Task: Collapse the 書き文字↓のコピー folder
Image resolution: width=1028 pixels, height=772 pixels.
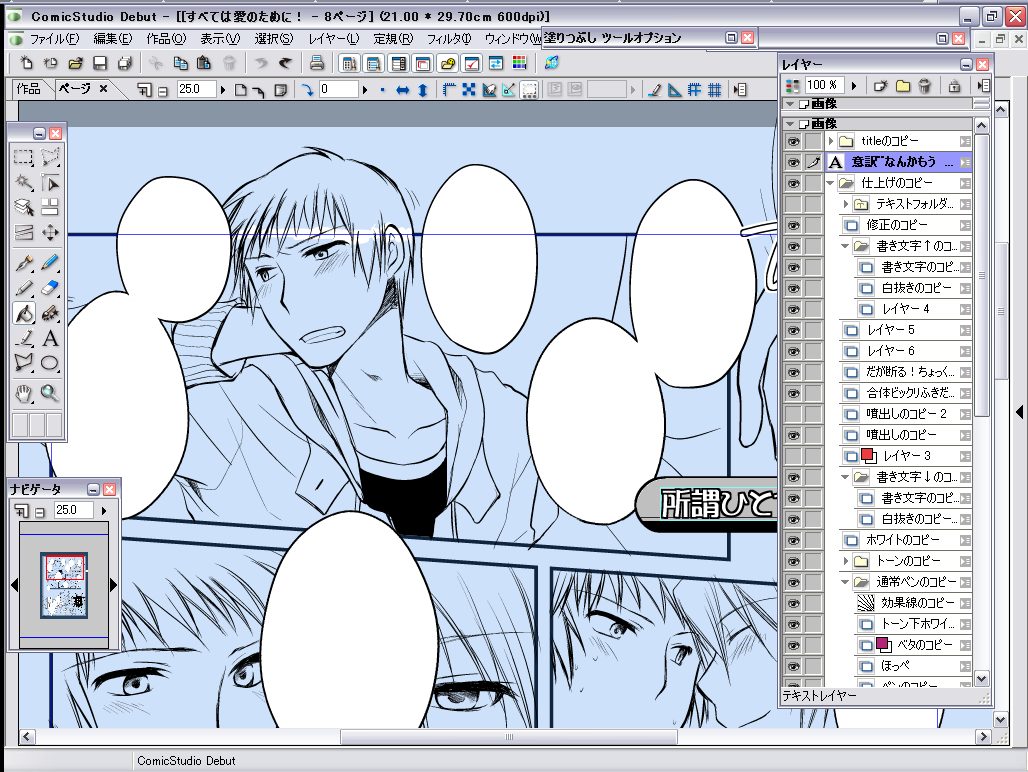Action: coord(845,476)
